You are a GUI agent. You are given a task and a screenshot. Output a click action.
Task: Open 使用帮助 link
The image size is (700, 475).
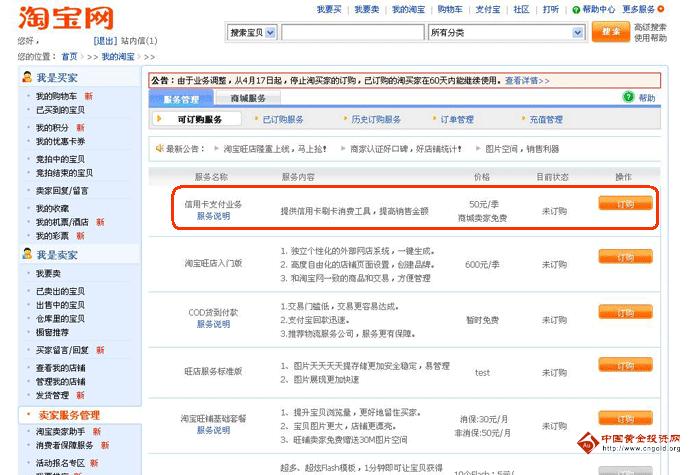[650, 38]
